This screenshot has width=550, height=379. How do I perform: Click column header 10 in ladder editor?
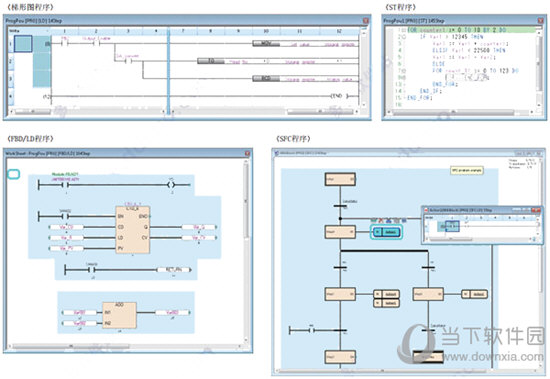(x=266, y=31)
